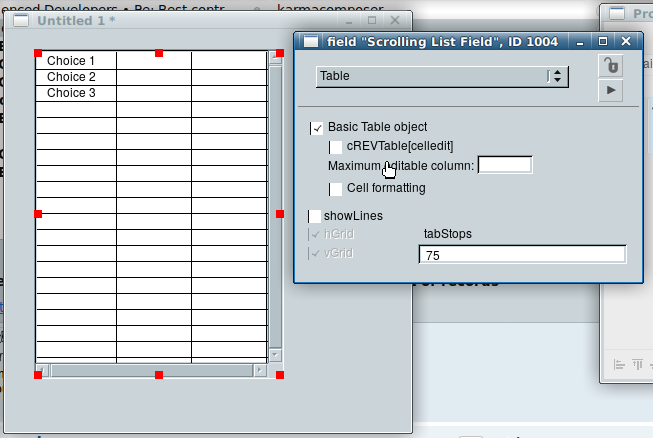Click the table's vertical scrollbar track
Viewport: 653px width, 438px height.
click(275, 206)
